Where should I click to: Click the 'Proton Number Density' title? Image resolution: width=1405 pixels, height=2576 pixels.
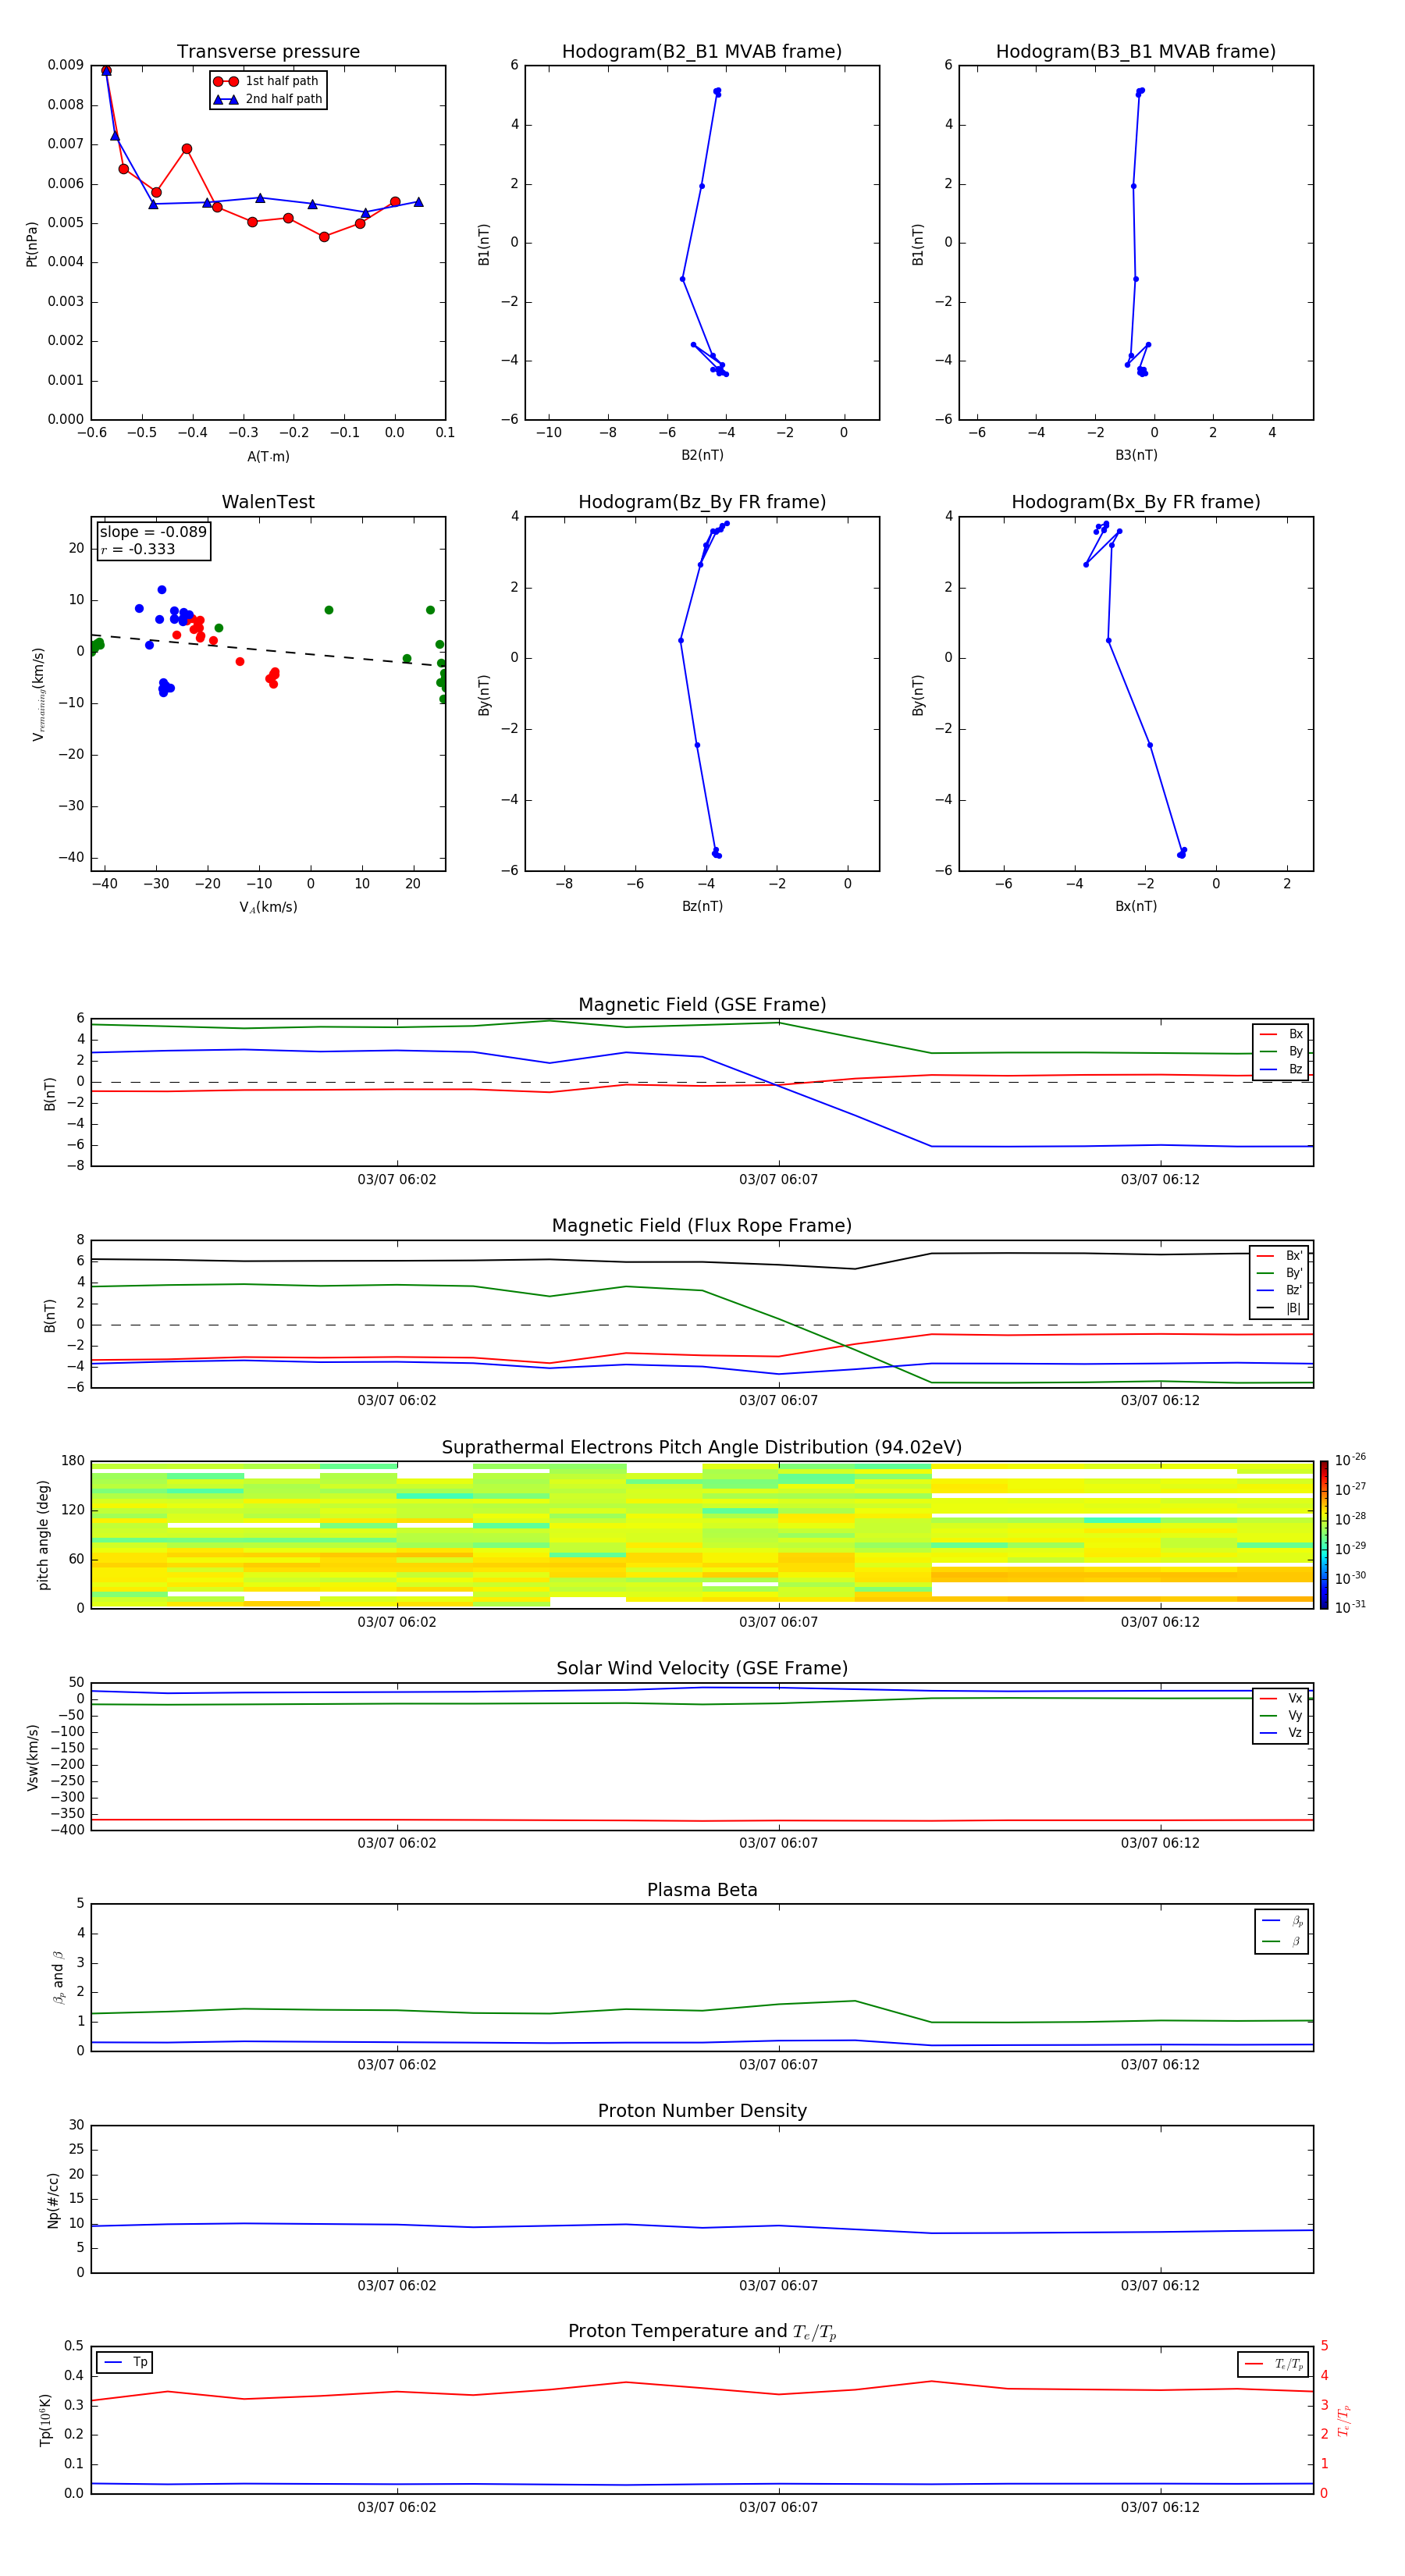pyautogui.click(x=702, y=2111)
